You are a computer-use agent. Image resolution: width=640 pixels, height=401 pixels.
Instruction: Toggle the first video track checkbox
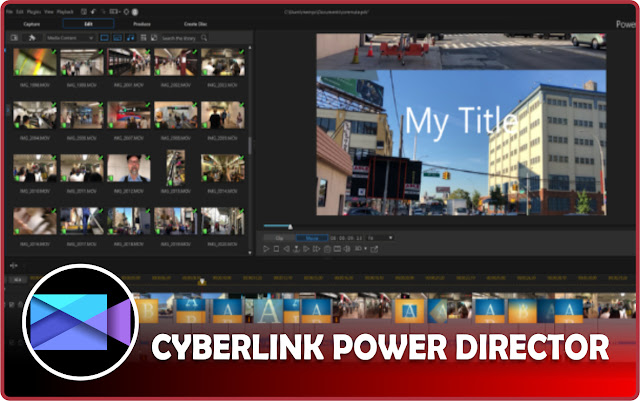pos(12,305)
